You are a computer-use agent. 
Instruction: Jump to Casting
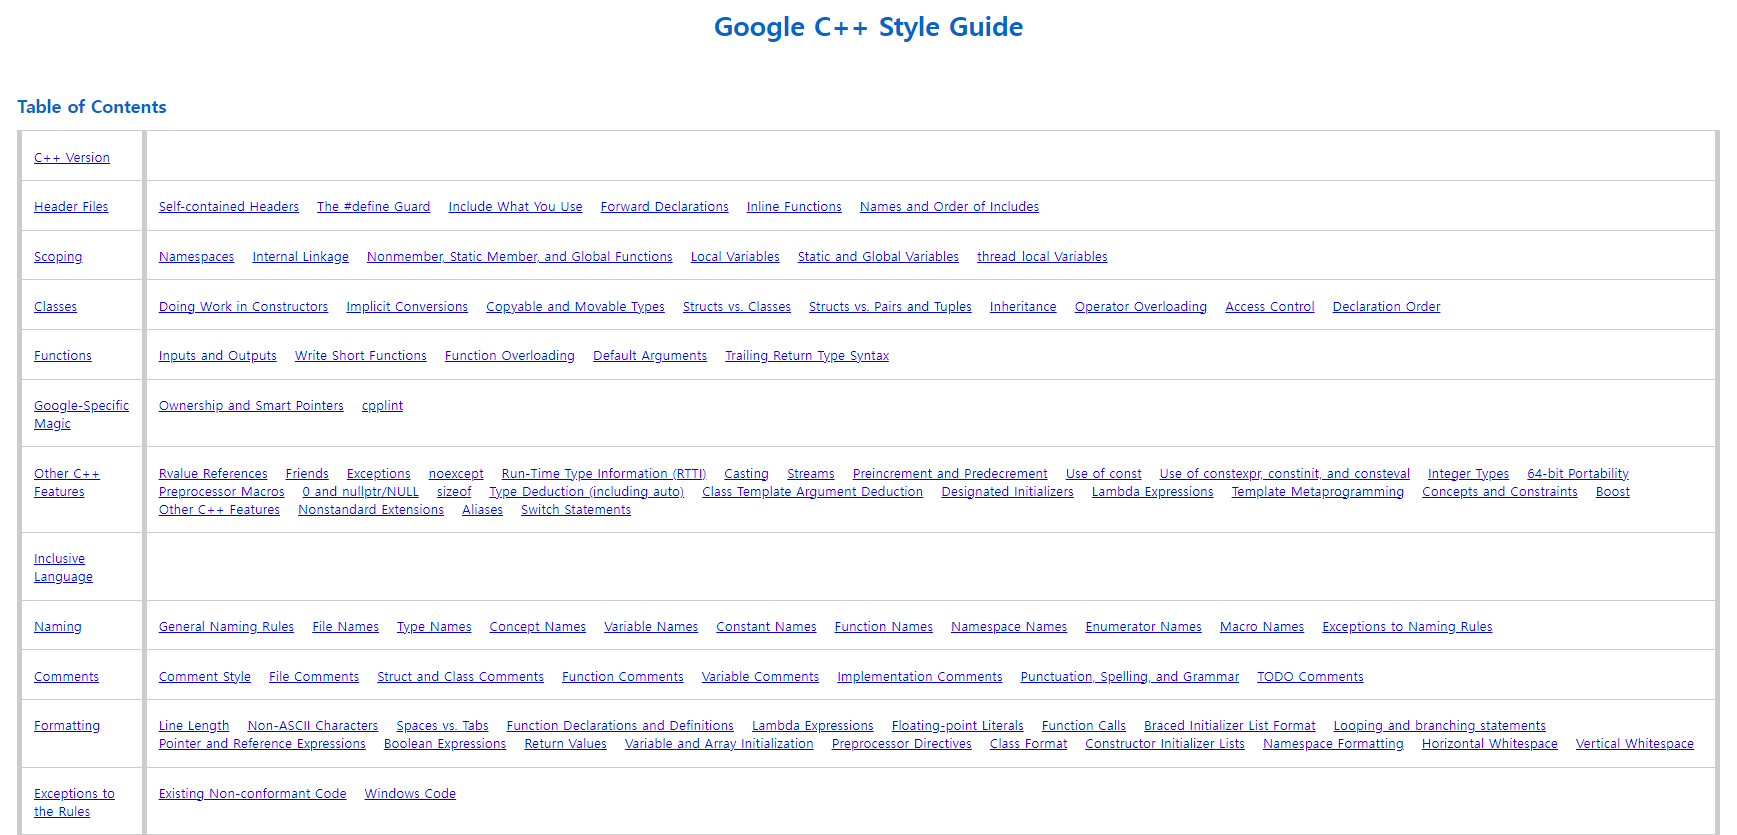[x=747, y=474]
